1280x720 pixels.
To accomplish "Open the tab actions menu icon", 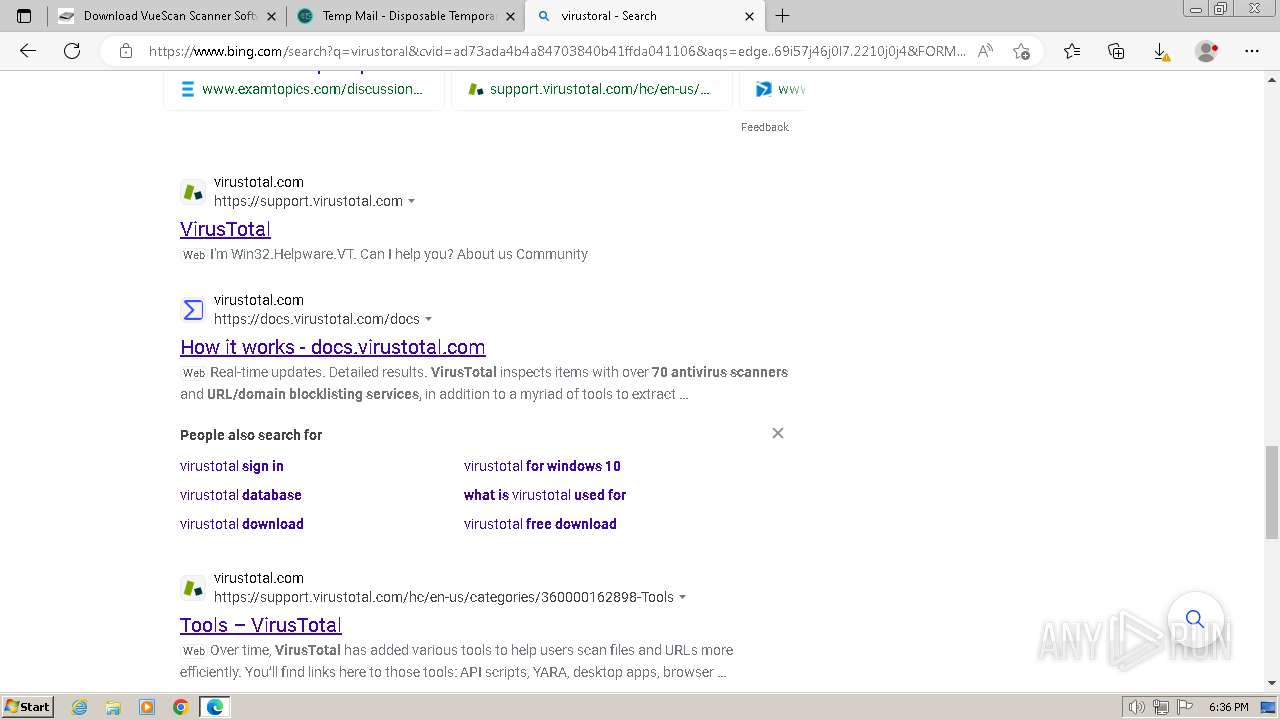I will tap(24, 16).
